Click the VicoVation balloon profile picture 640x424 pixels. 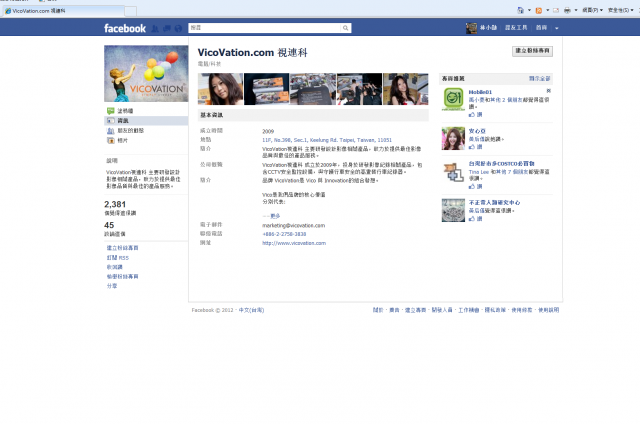click(x=146, y=73)
